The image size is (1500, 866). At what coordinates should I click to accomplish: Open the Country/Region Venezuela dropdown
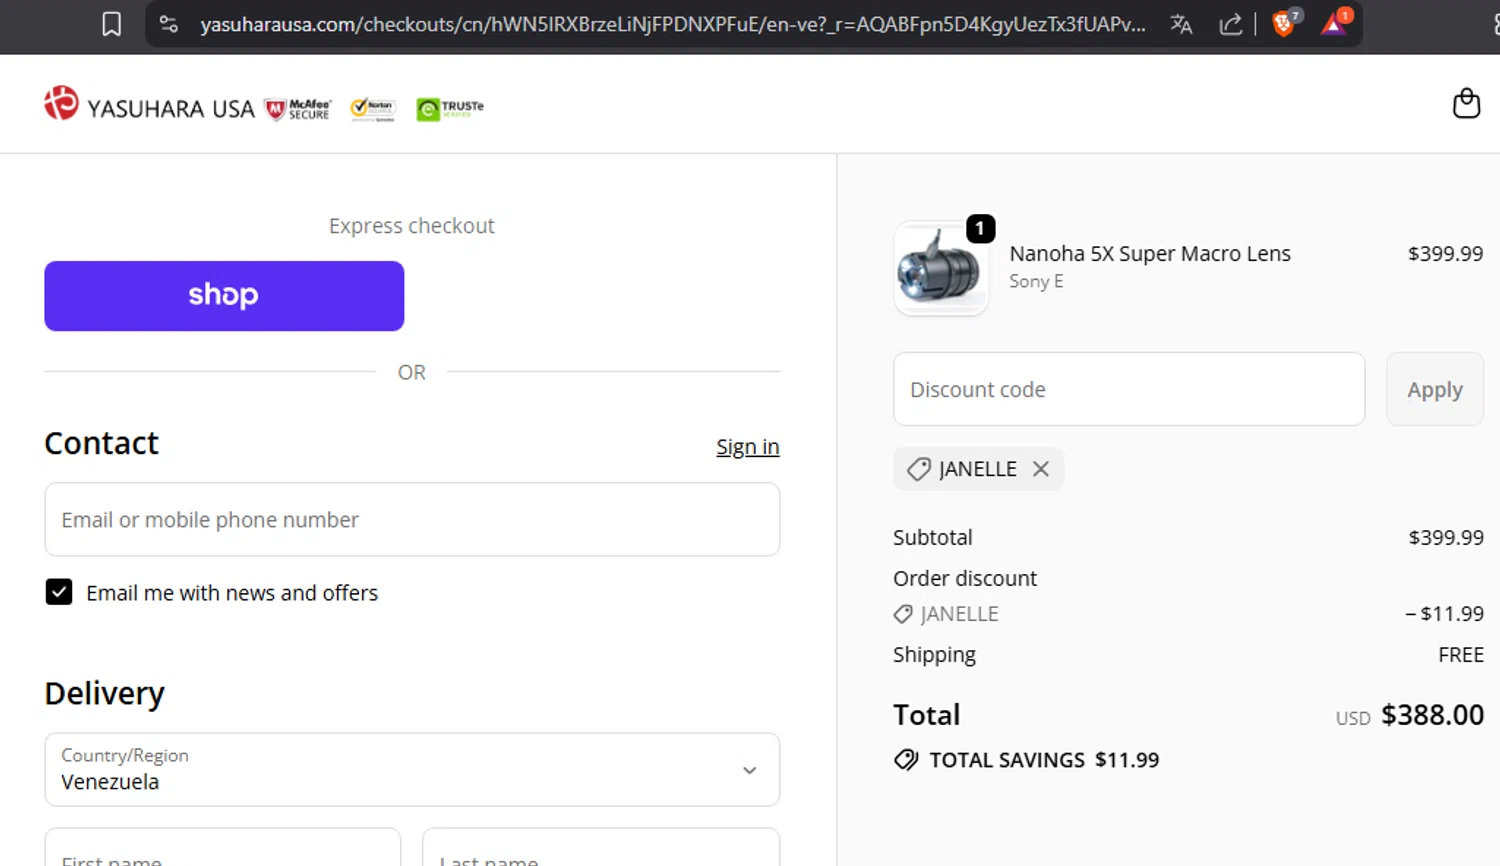click(412, 770)
